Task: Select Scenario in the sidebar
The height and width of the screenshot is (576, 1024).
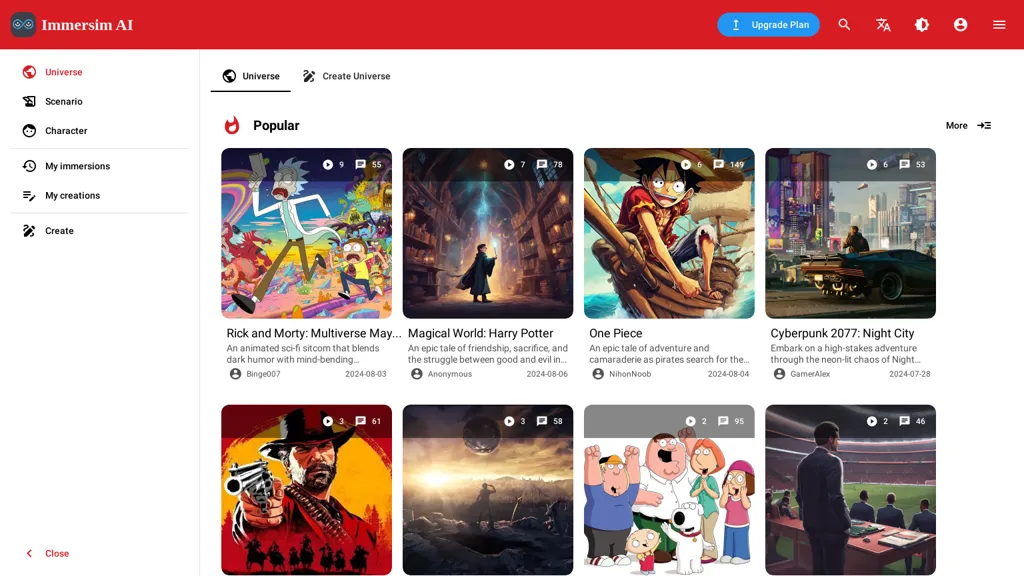Action: [x=99, y=101]
